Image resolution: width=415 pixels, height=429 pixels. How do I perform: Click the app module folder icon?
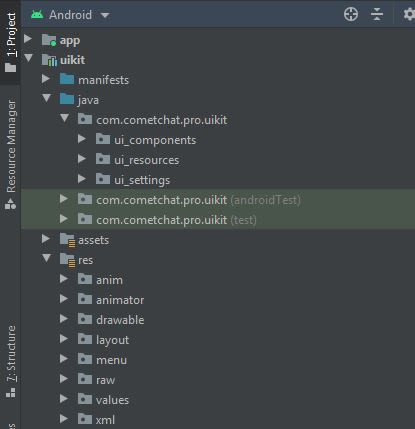click(x=49, y=40)
